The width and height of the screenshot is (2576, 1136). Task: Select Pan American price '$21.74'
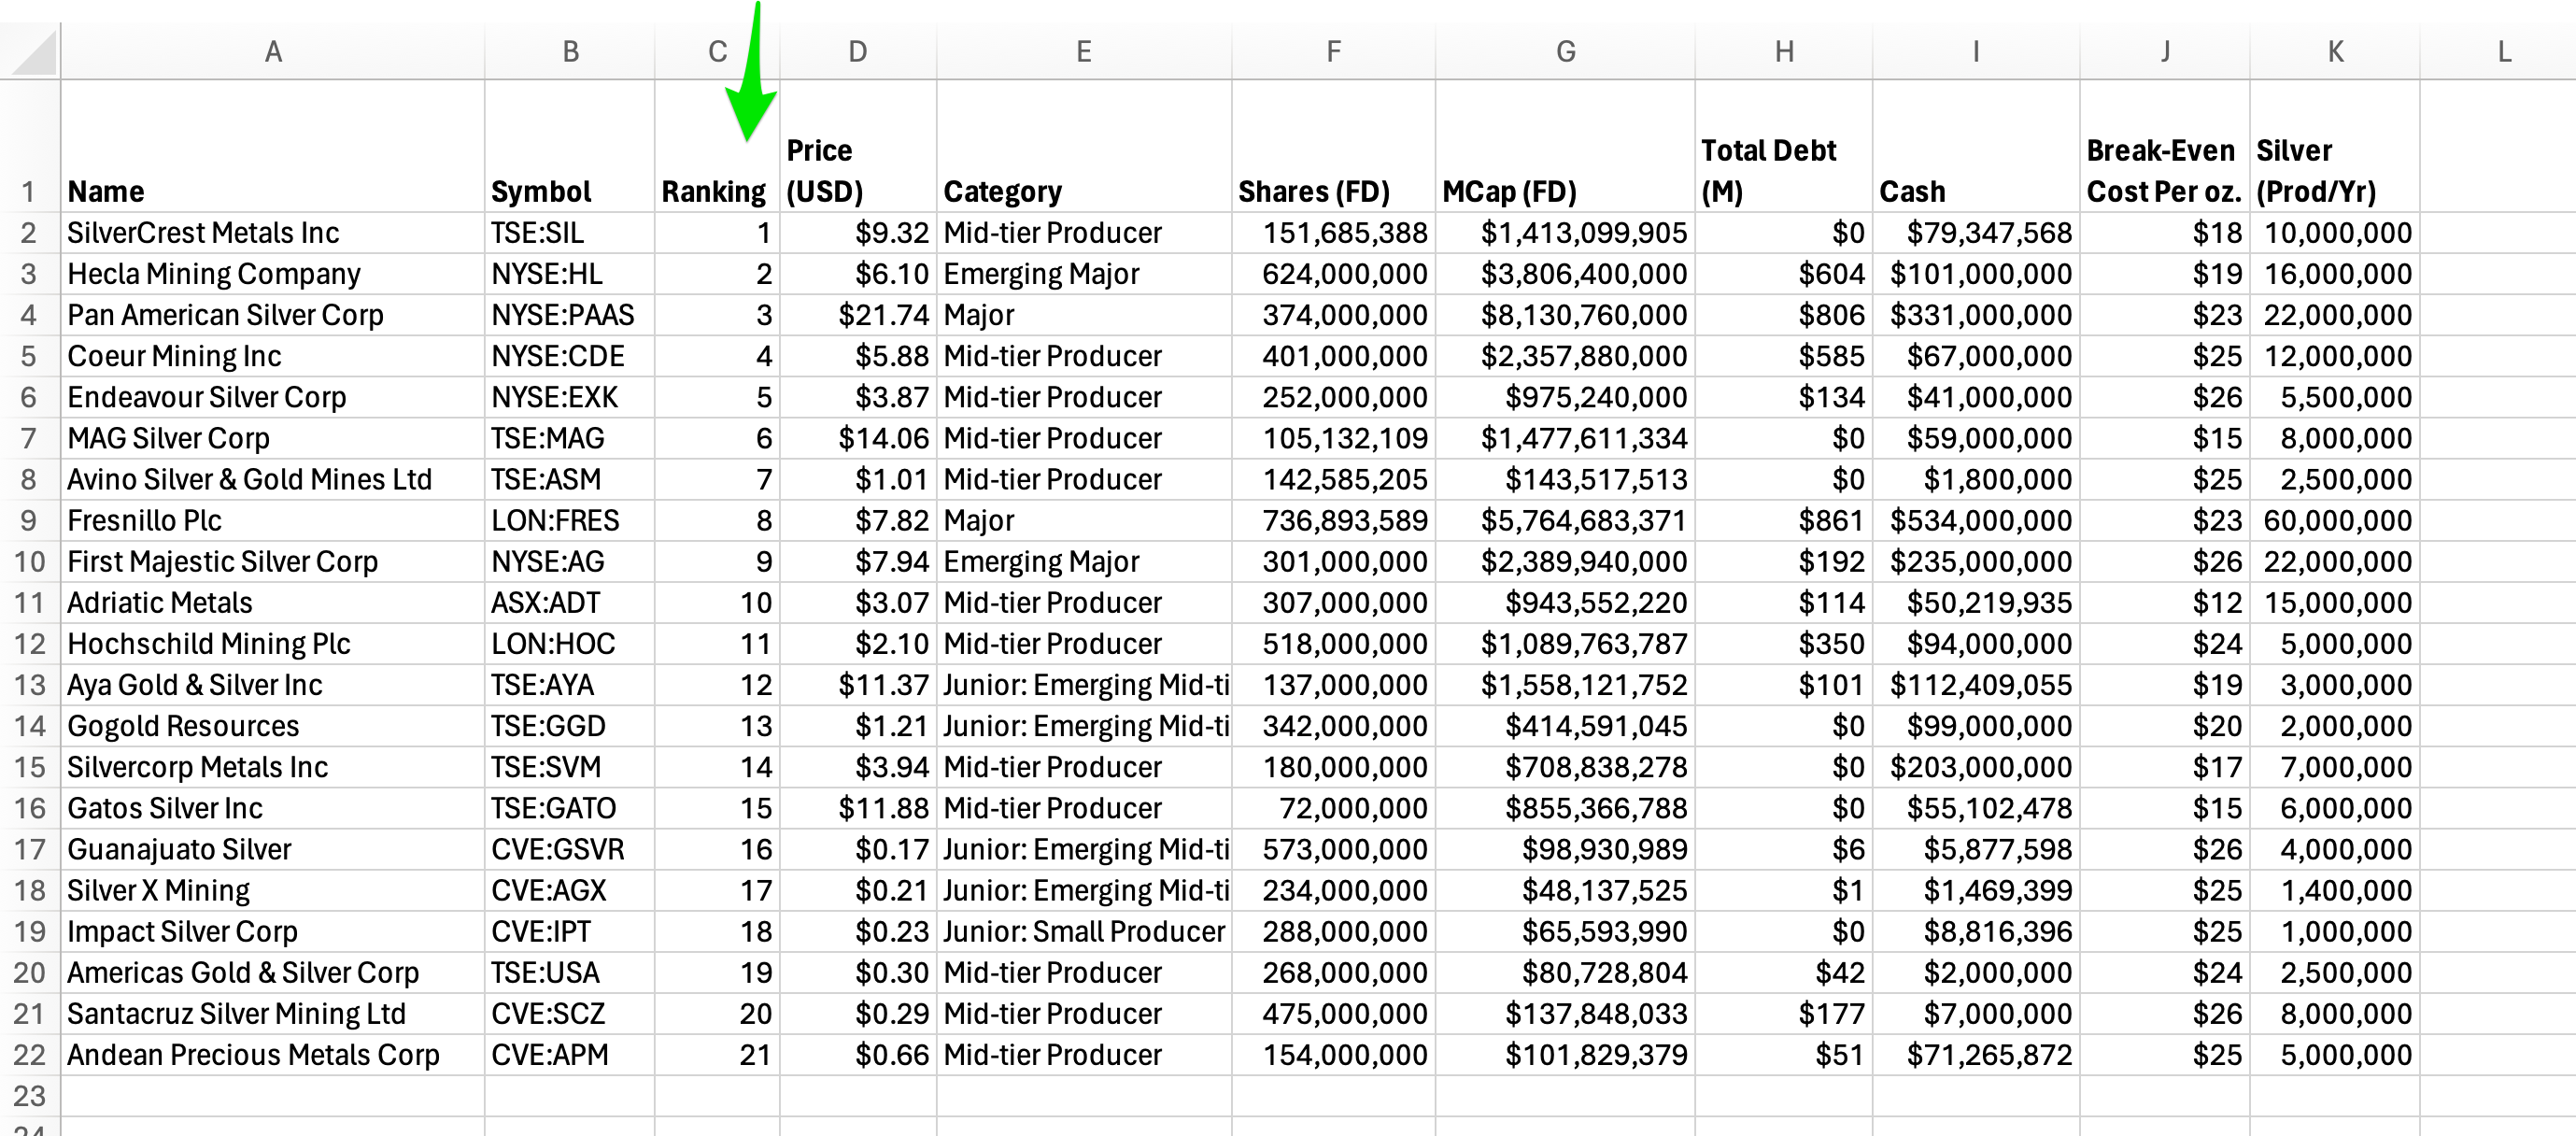pyautogui.click(x=858, y=315)
